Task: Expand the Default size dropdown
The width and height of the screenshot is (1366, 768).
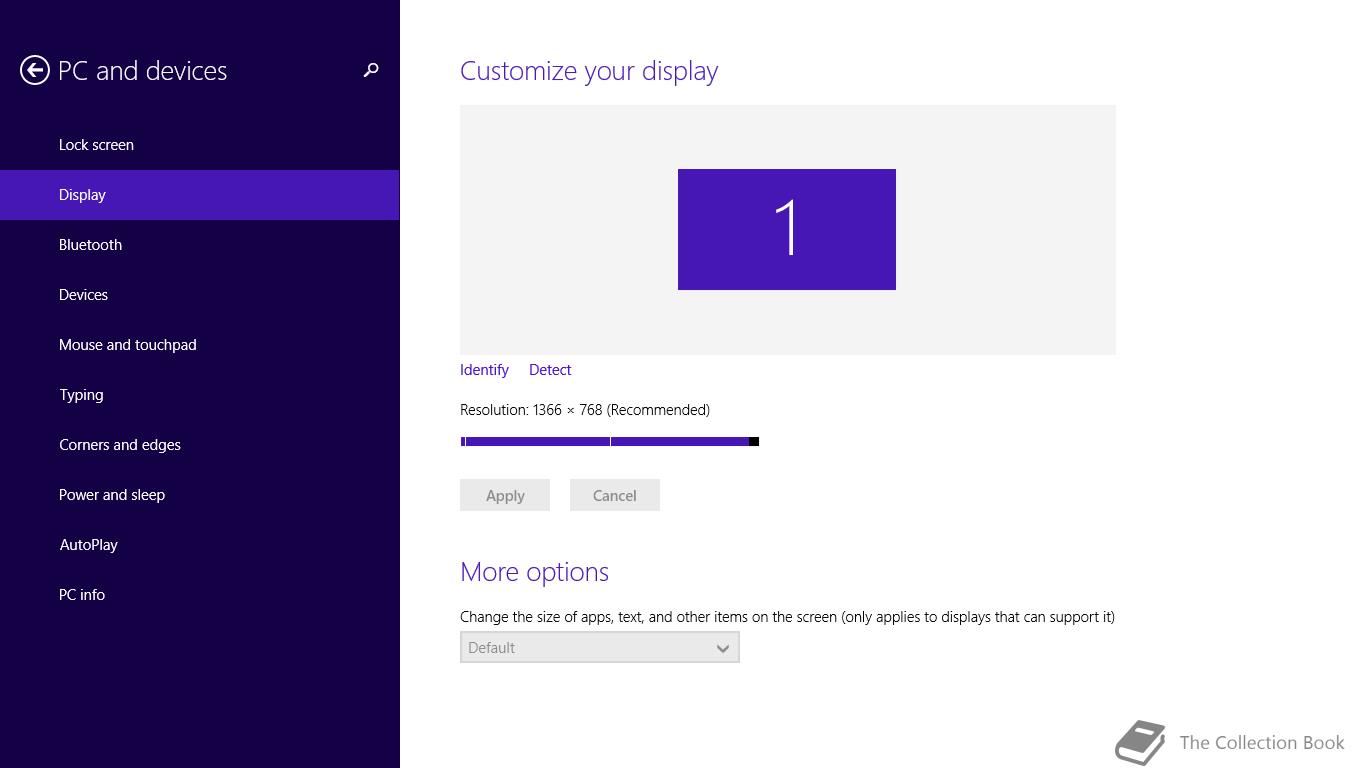Action: tap(600, 647)
